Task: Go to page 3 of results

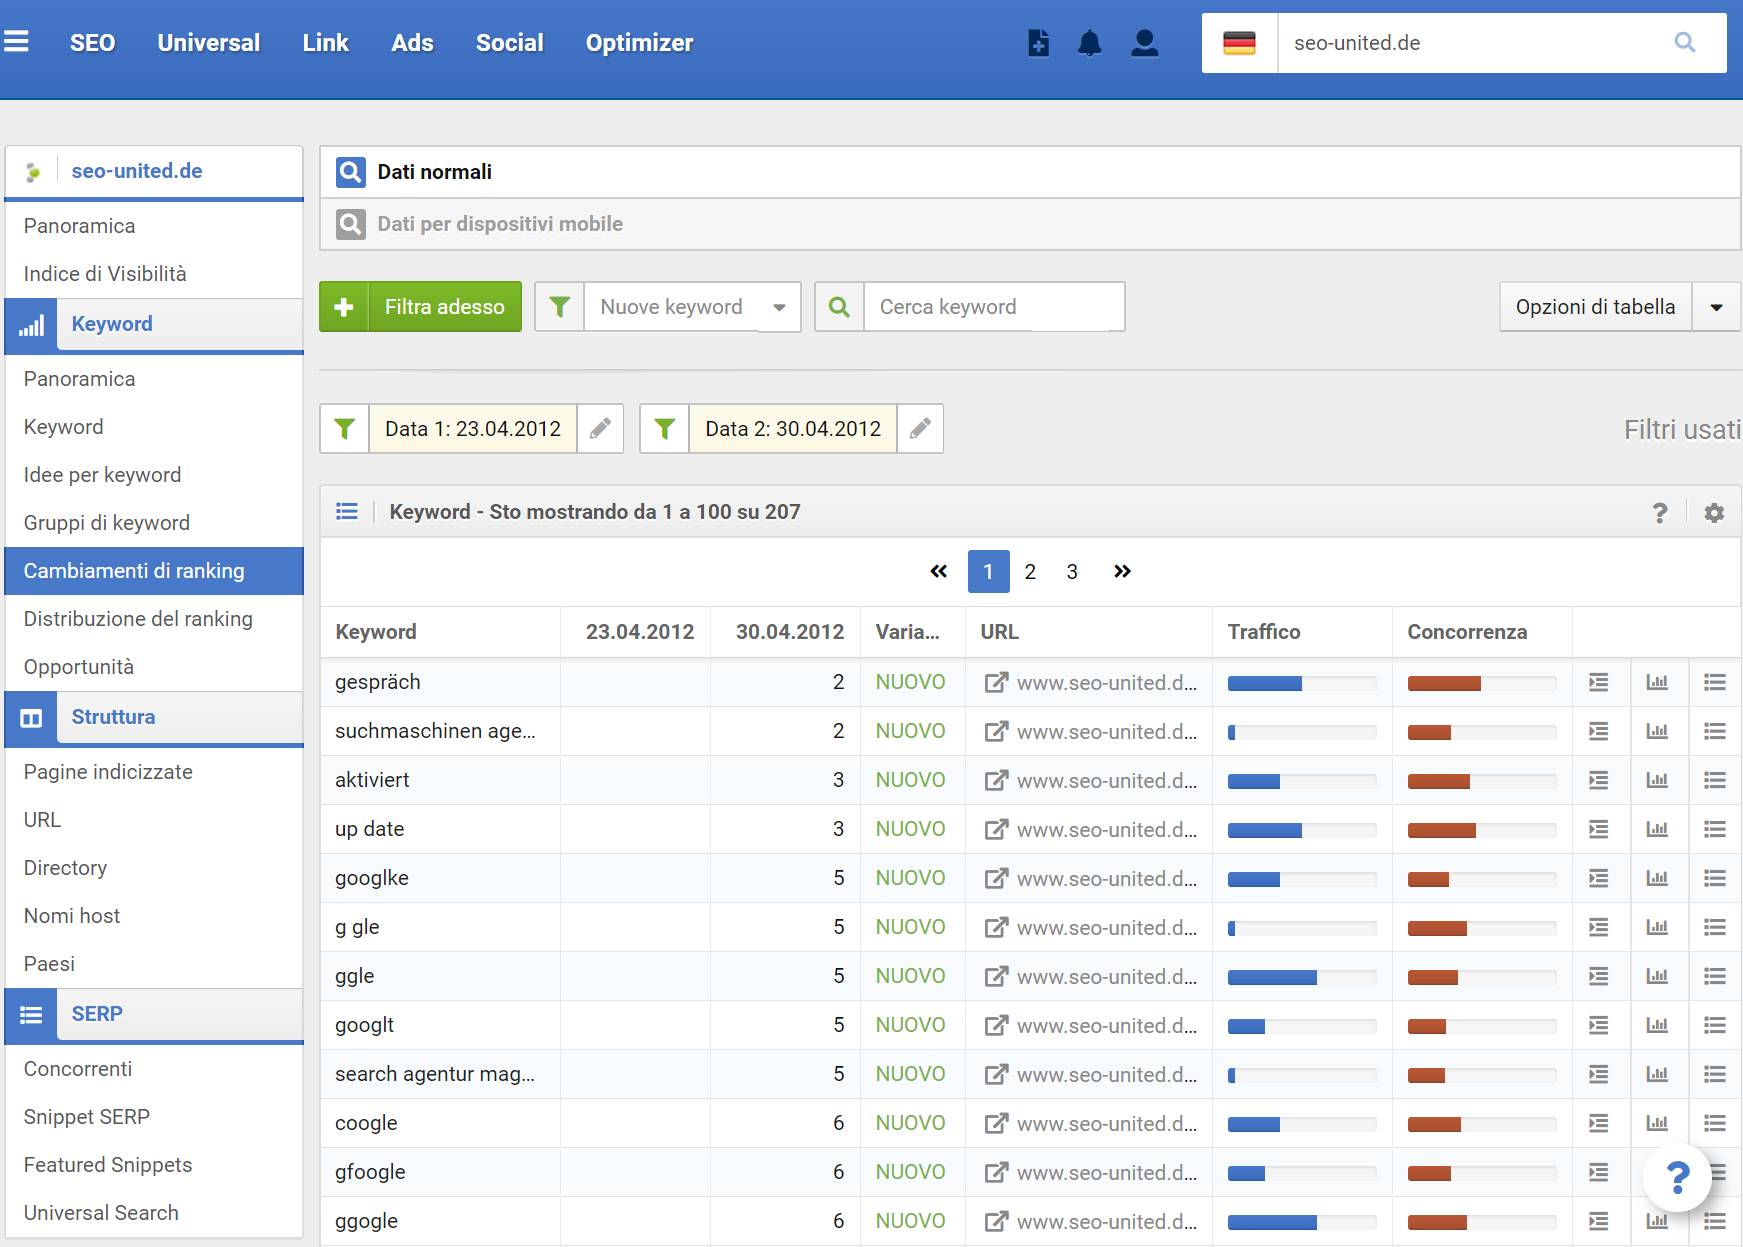Action: pyautogui.click(x=1072, y=571)
